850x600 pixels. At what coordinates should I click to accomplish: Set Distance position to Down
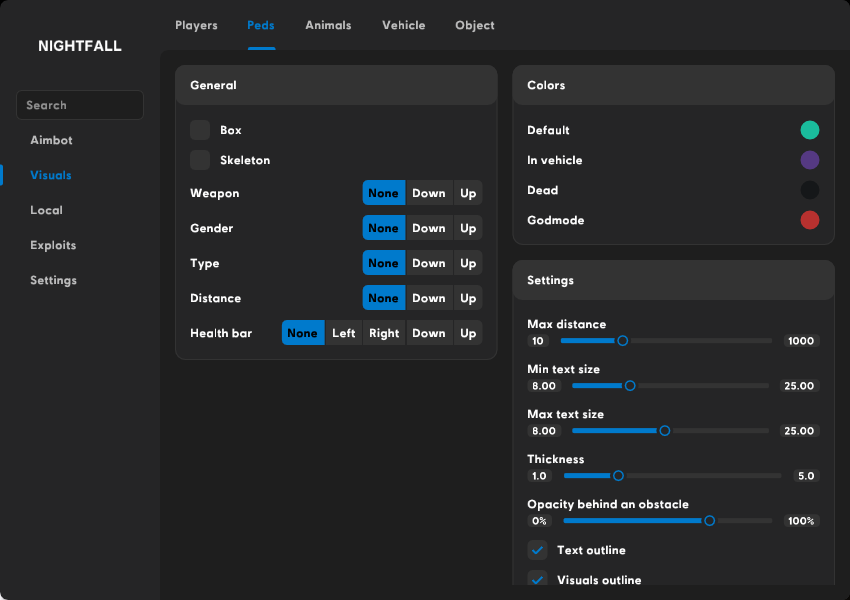[x=429, y=298]
